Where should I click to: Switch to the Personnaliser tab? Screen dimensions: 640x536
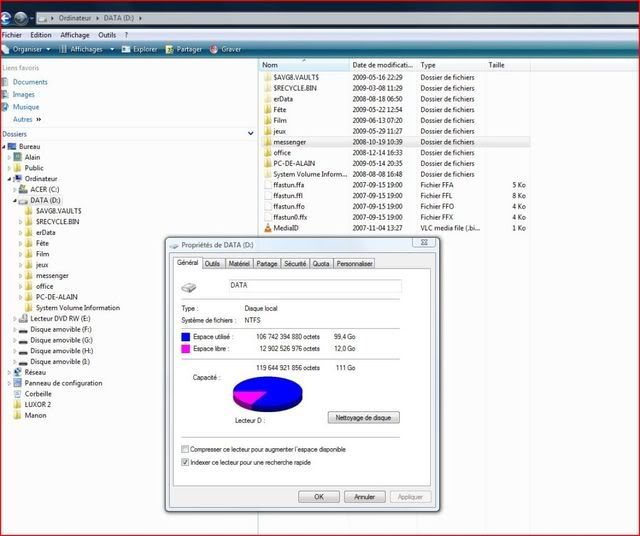click(x=354, y=264)
